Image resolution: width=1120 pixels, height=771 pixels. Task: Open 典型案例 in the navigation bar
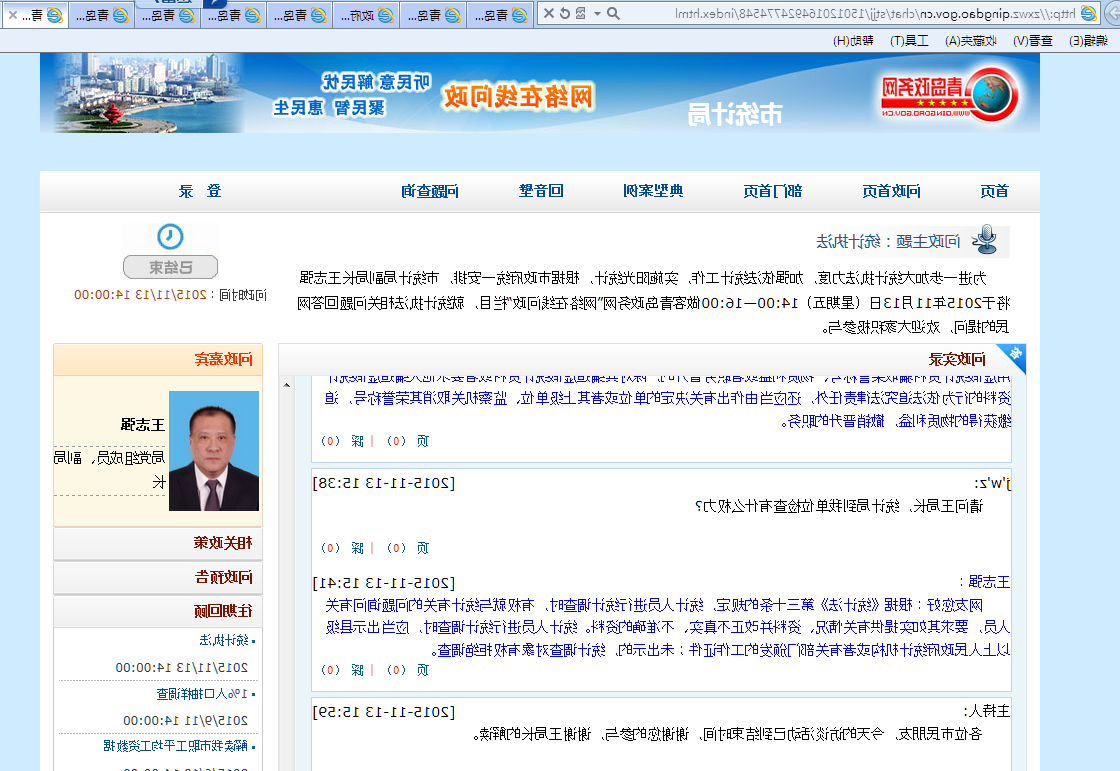653,191
